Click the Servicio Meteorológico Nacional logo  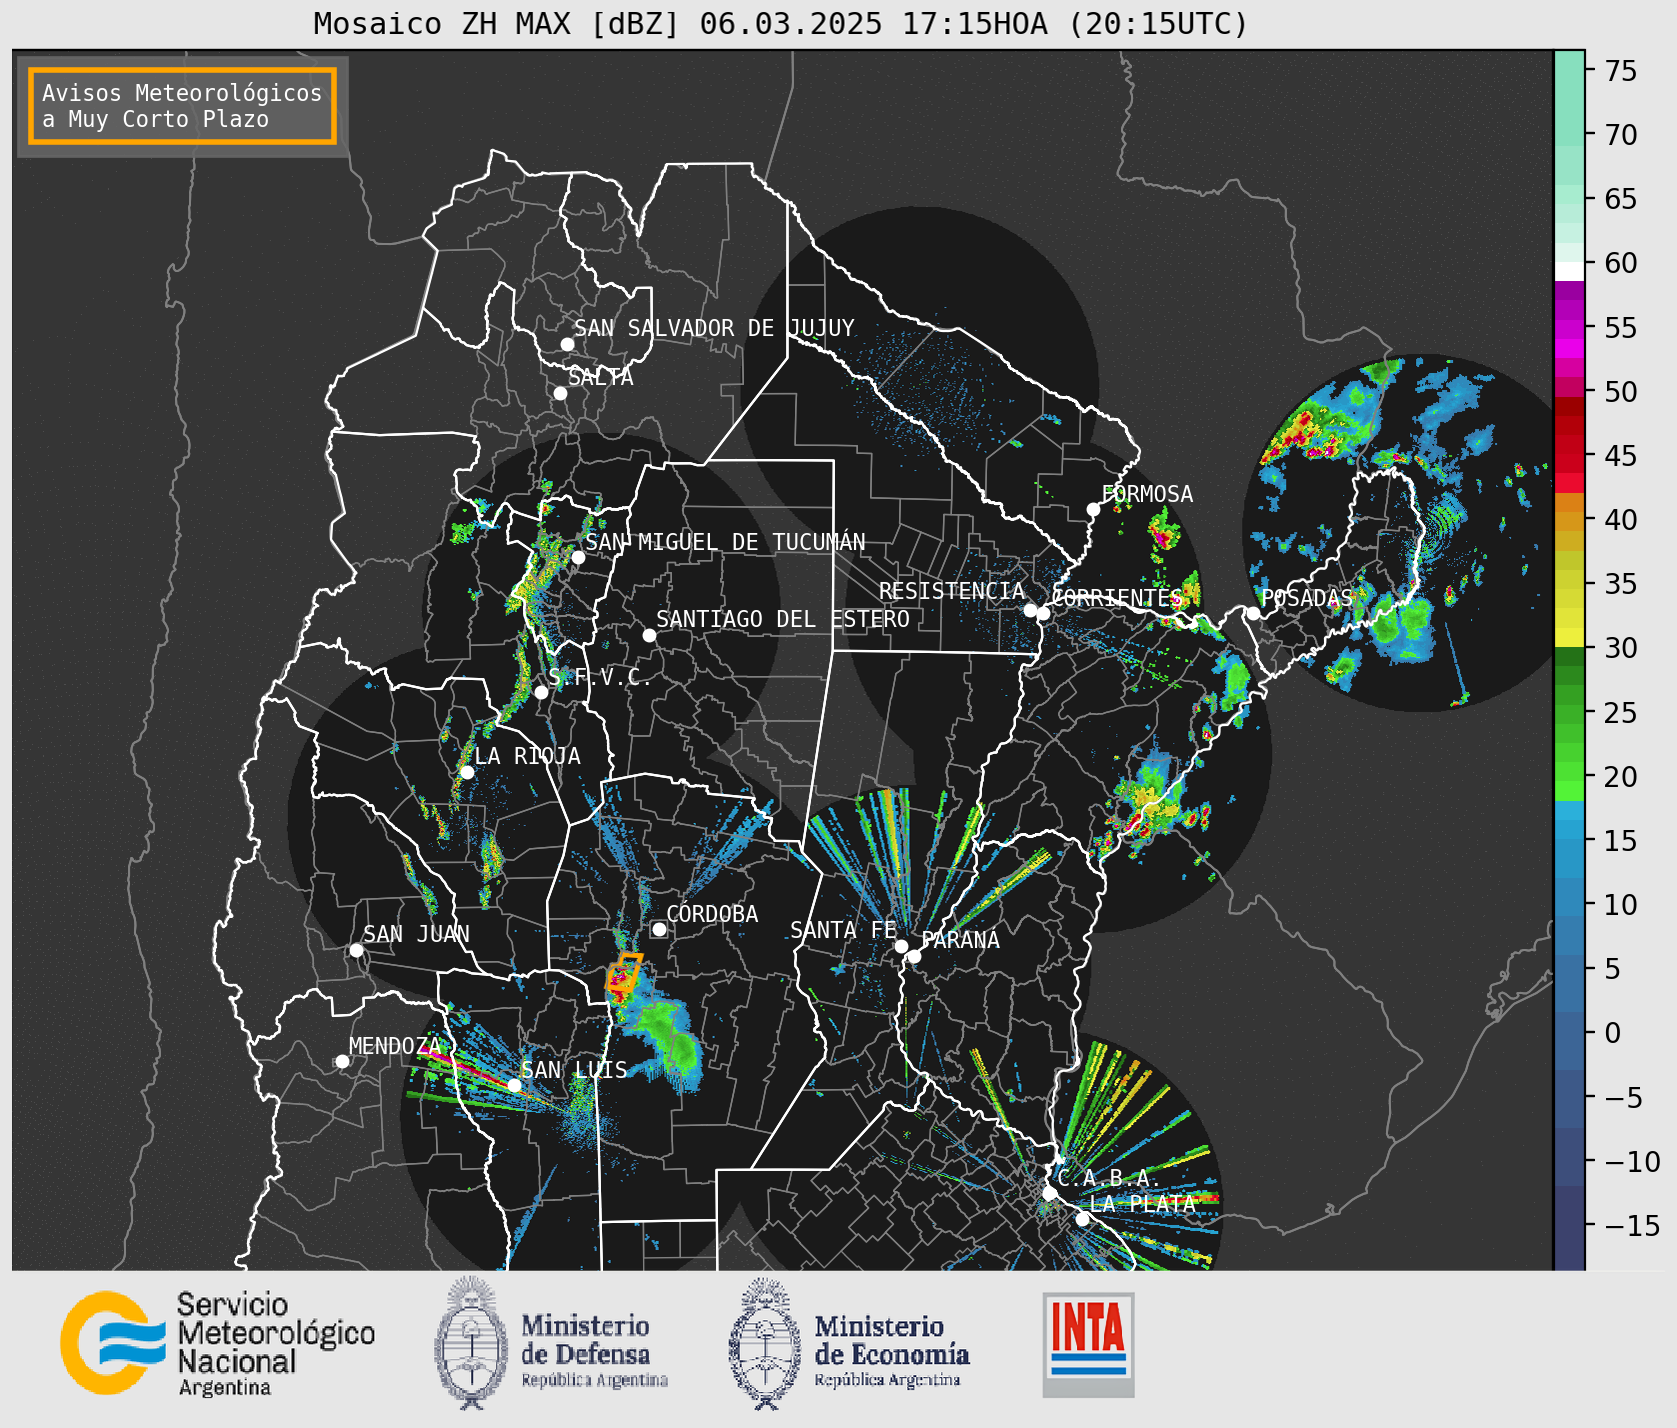click(217, 1343)
